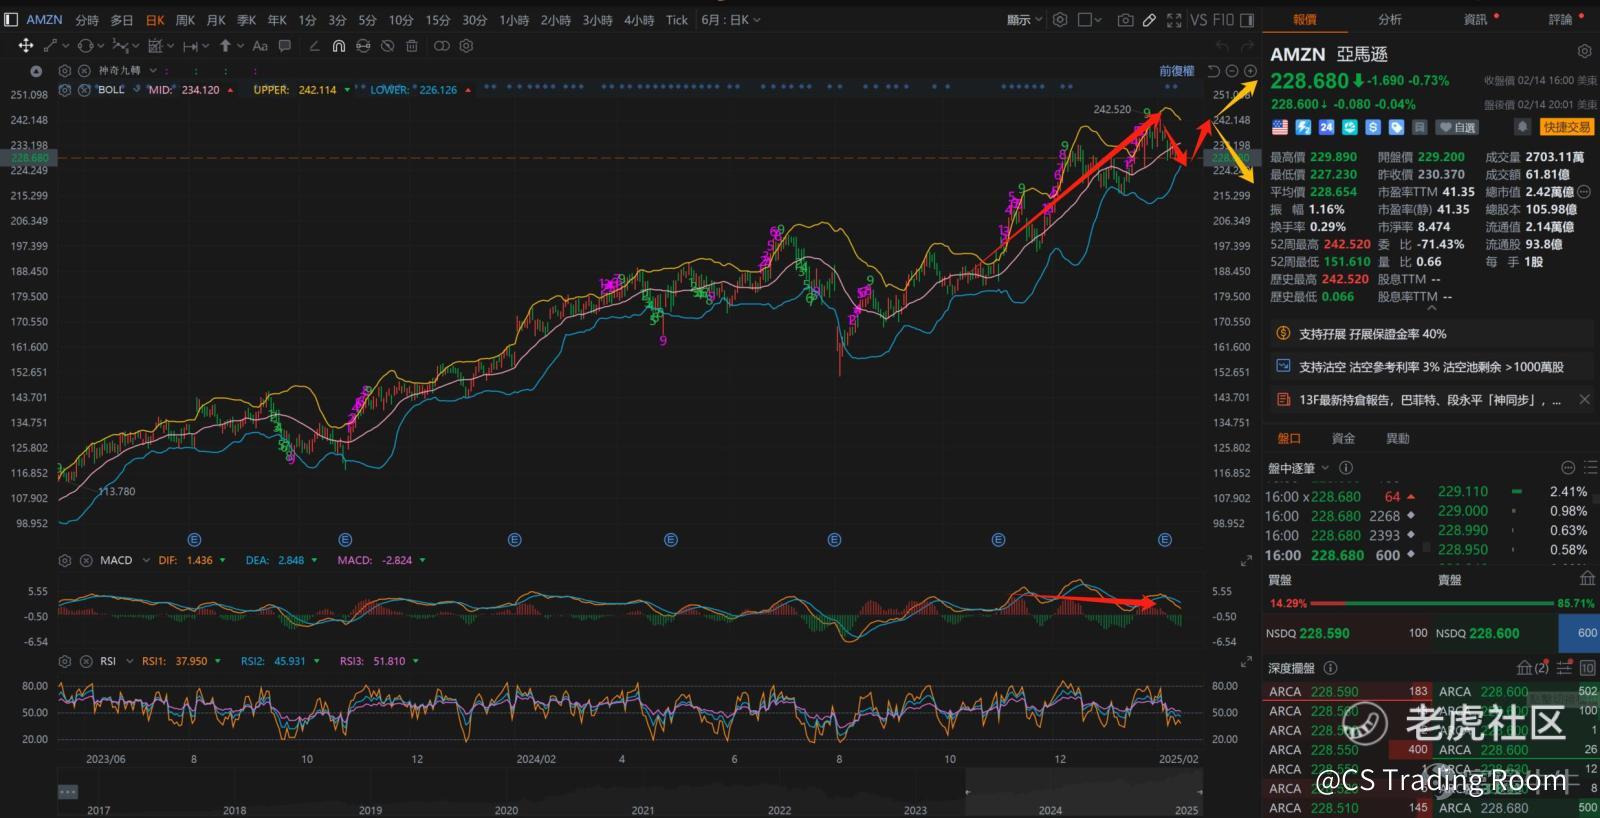The image size is (1600, 818).
Task: Reset chart zoom with the revert icon
Action: [1214, 71]
